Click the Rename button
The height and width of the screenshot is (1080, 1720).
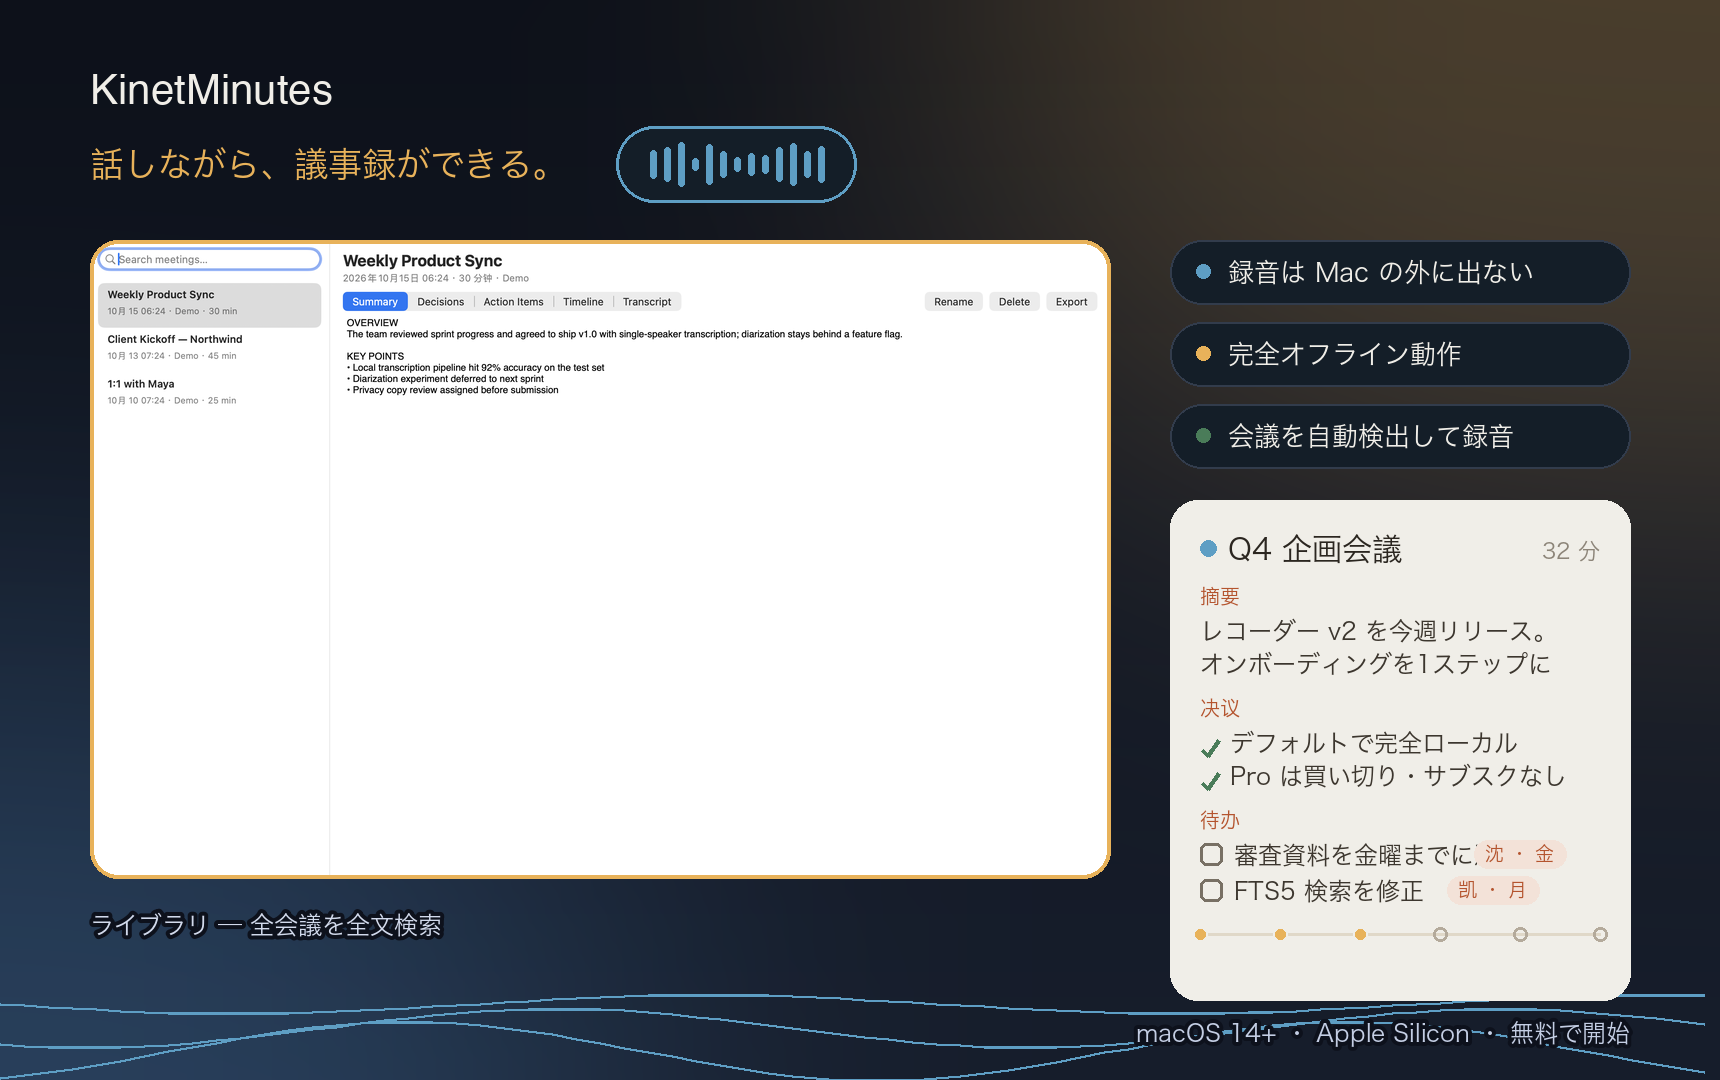[x=953, y=301]
